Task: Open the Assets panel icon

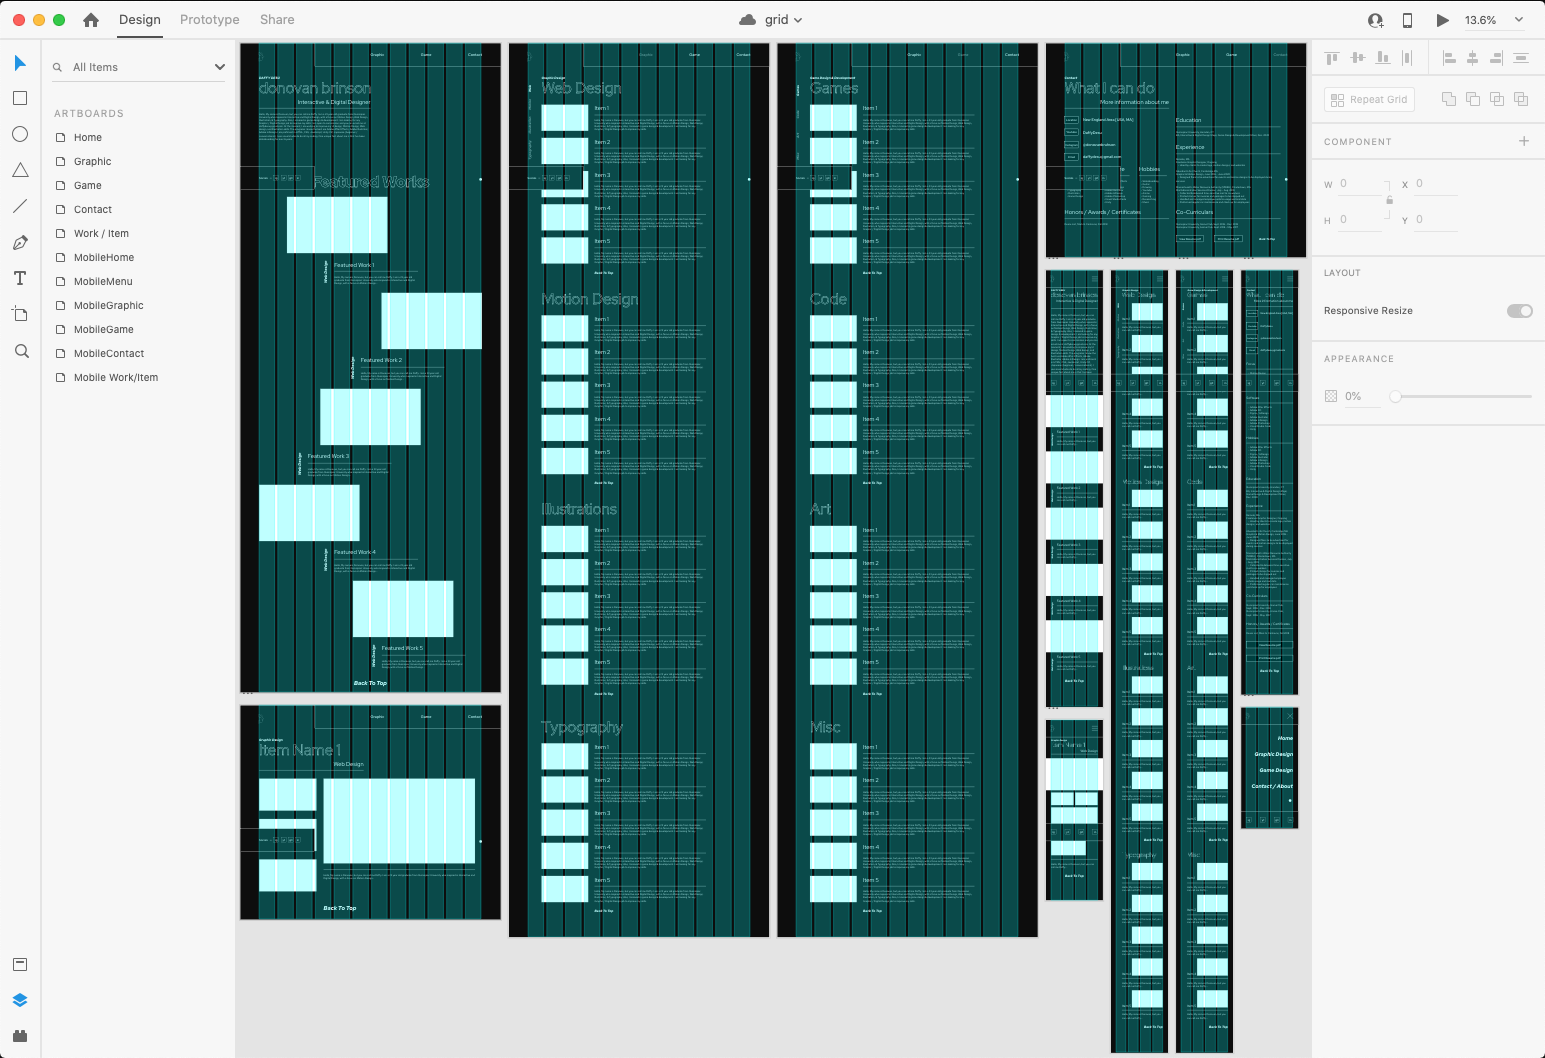Action: click(20, 964)
